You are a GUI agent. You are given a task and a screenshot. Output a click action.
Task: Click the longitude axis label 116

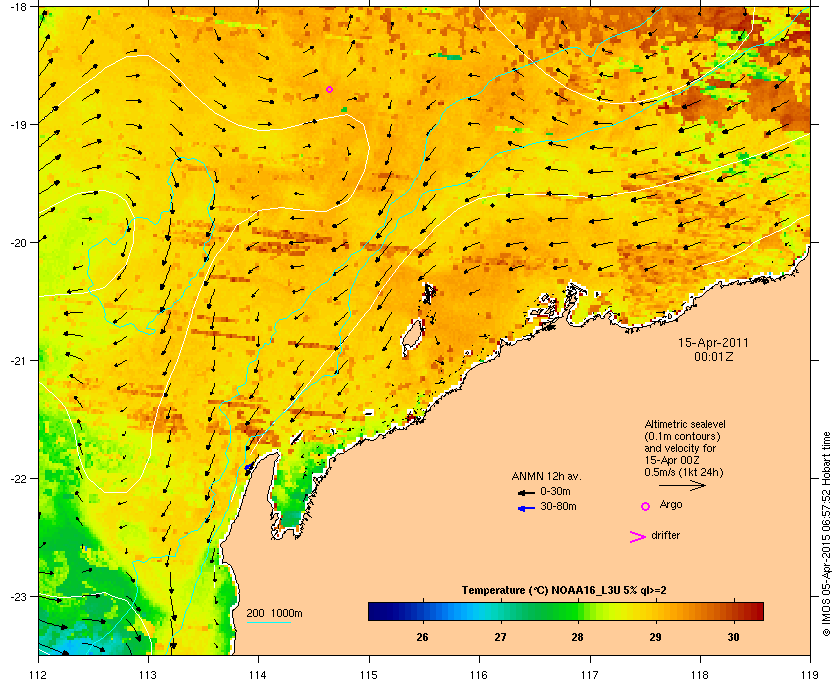479,674
